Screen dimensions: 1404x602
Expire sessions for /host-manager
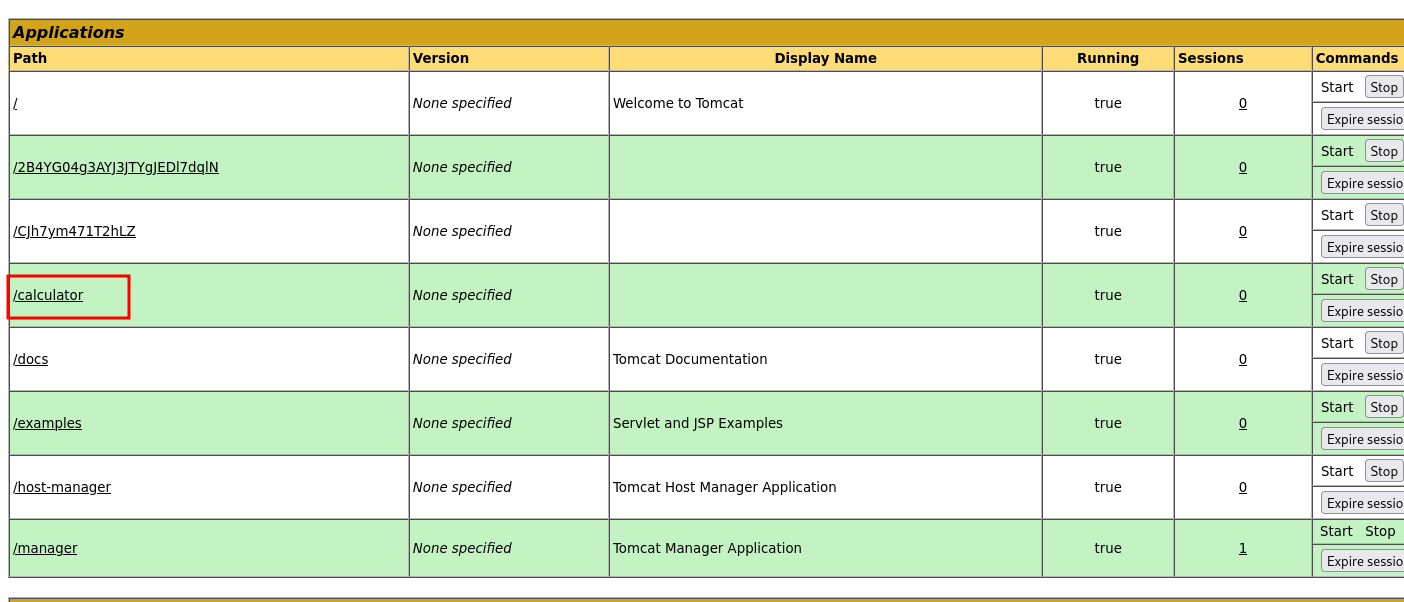[1363, 503]
